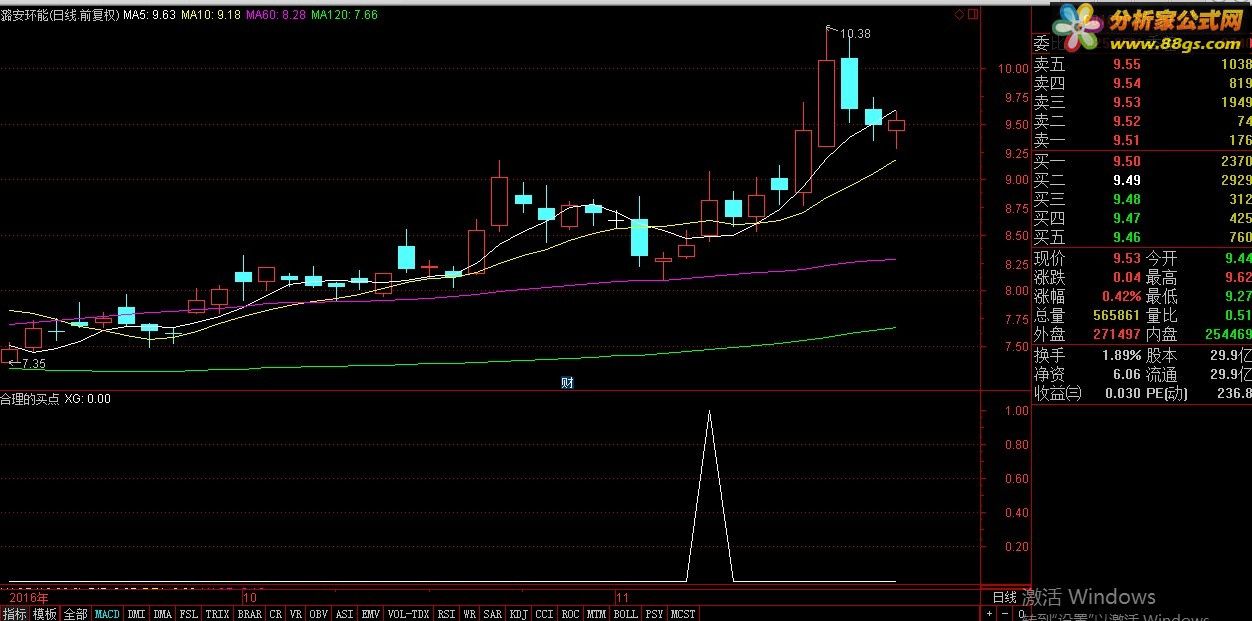
Task: Click the 10.38 high price annotation
Action: pos(855,33)
